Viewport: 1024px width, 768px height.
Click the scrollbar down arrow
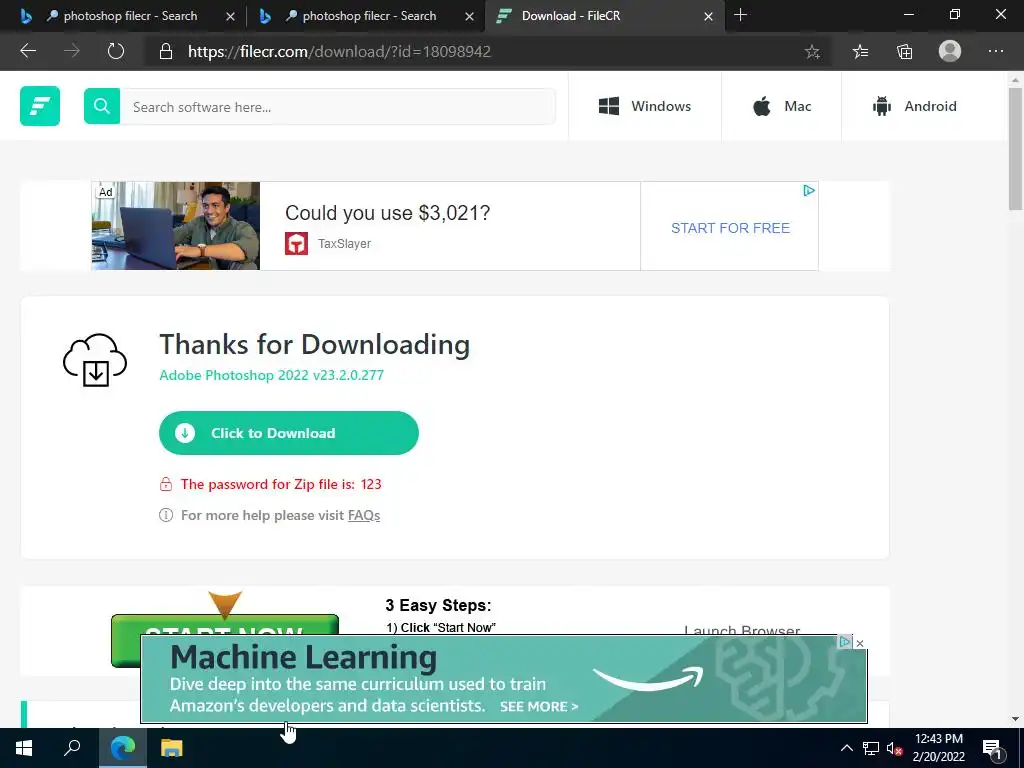tap(1015, 719)
